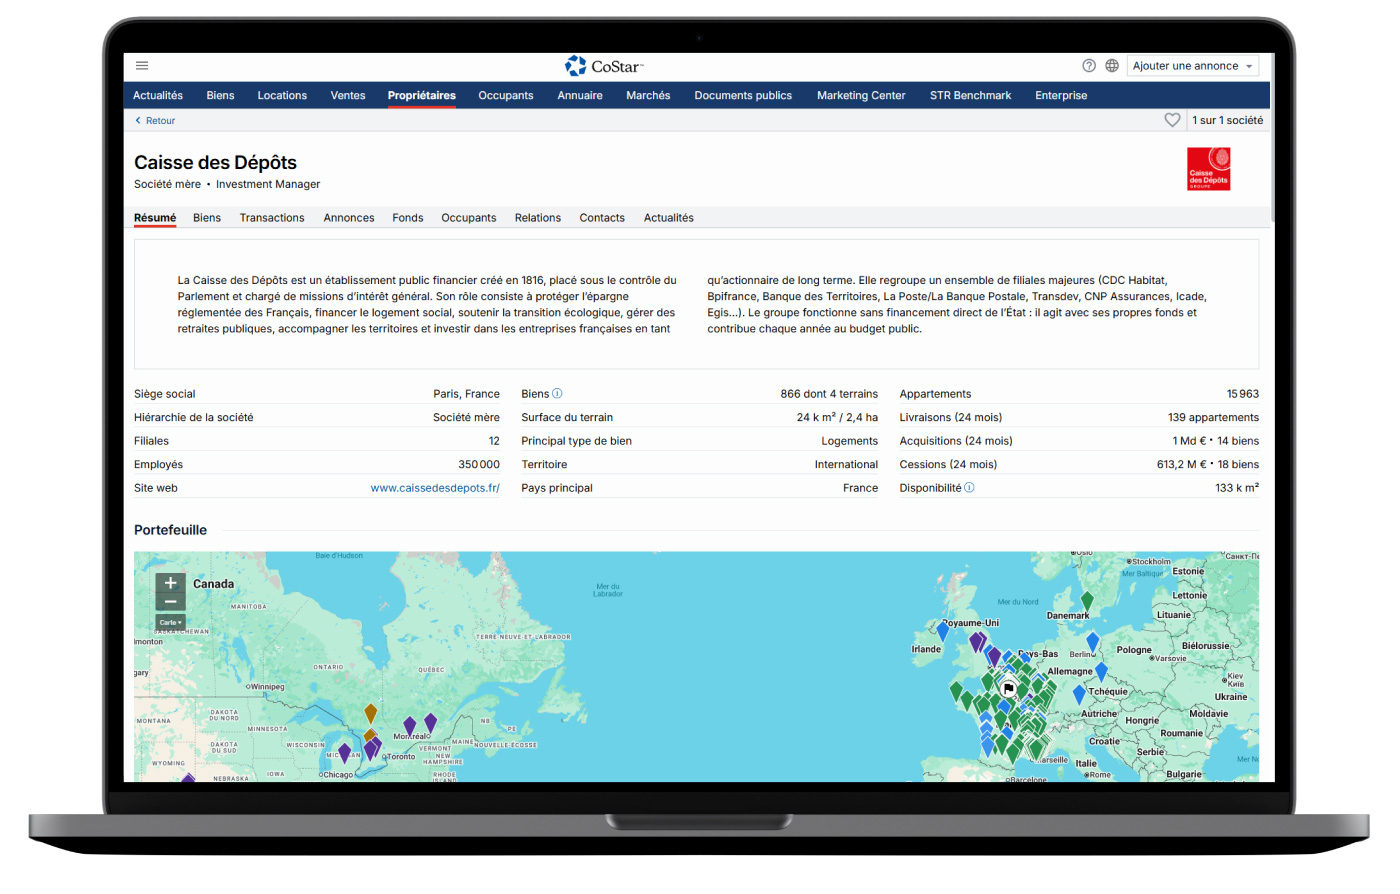The width and height of the screenshot is (1400, 894).
Task: Click the globe language icon
Action: (1112, 66)
